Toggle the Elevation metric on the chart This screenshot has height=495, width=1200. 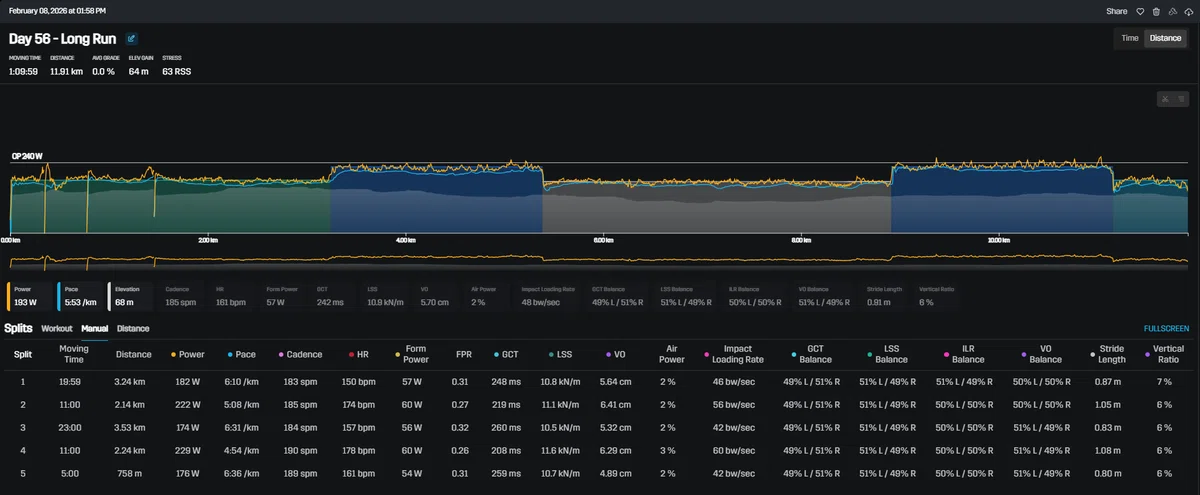point(130,296)
